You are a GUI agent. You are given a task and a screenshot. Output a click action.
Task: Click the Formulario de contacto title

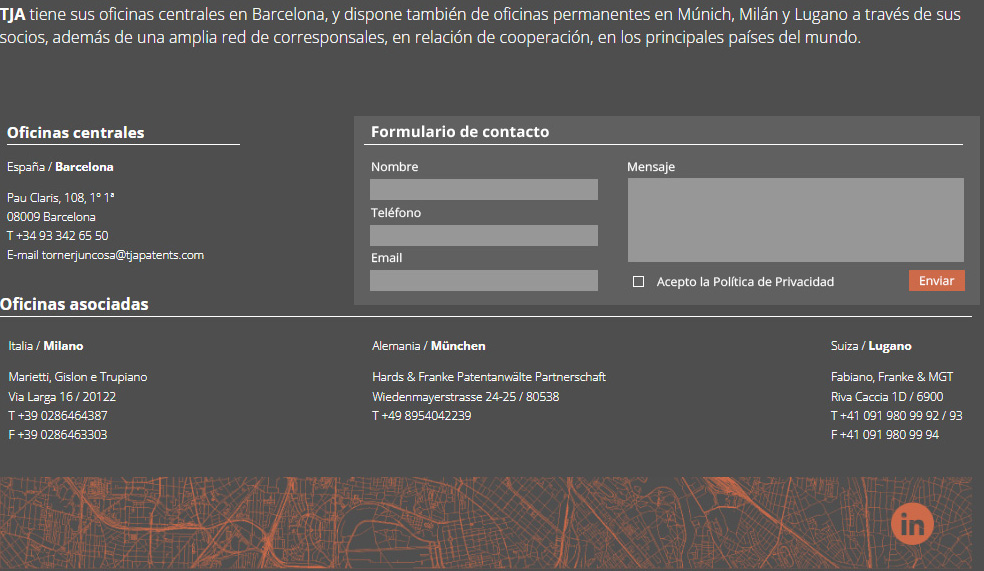point(460,132)
